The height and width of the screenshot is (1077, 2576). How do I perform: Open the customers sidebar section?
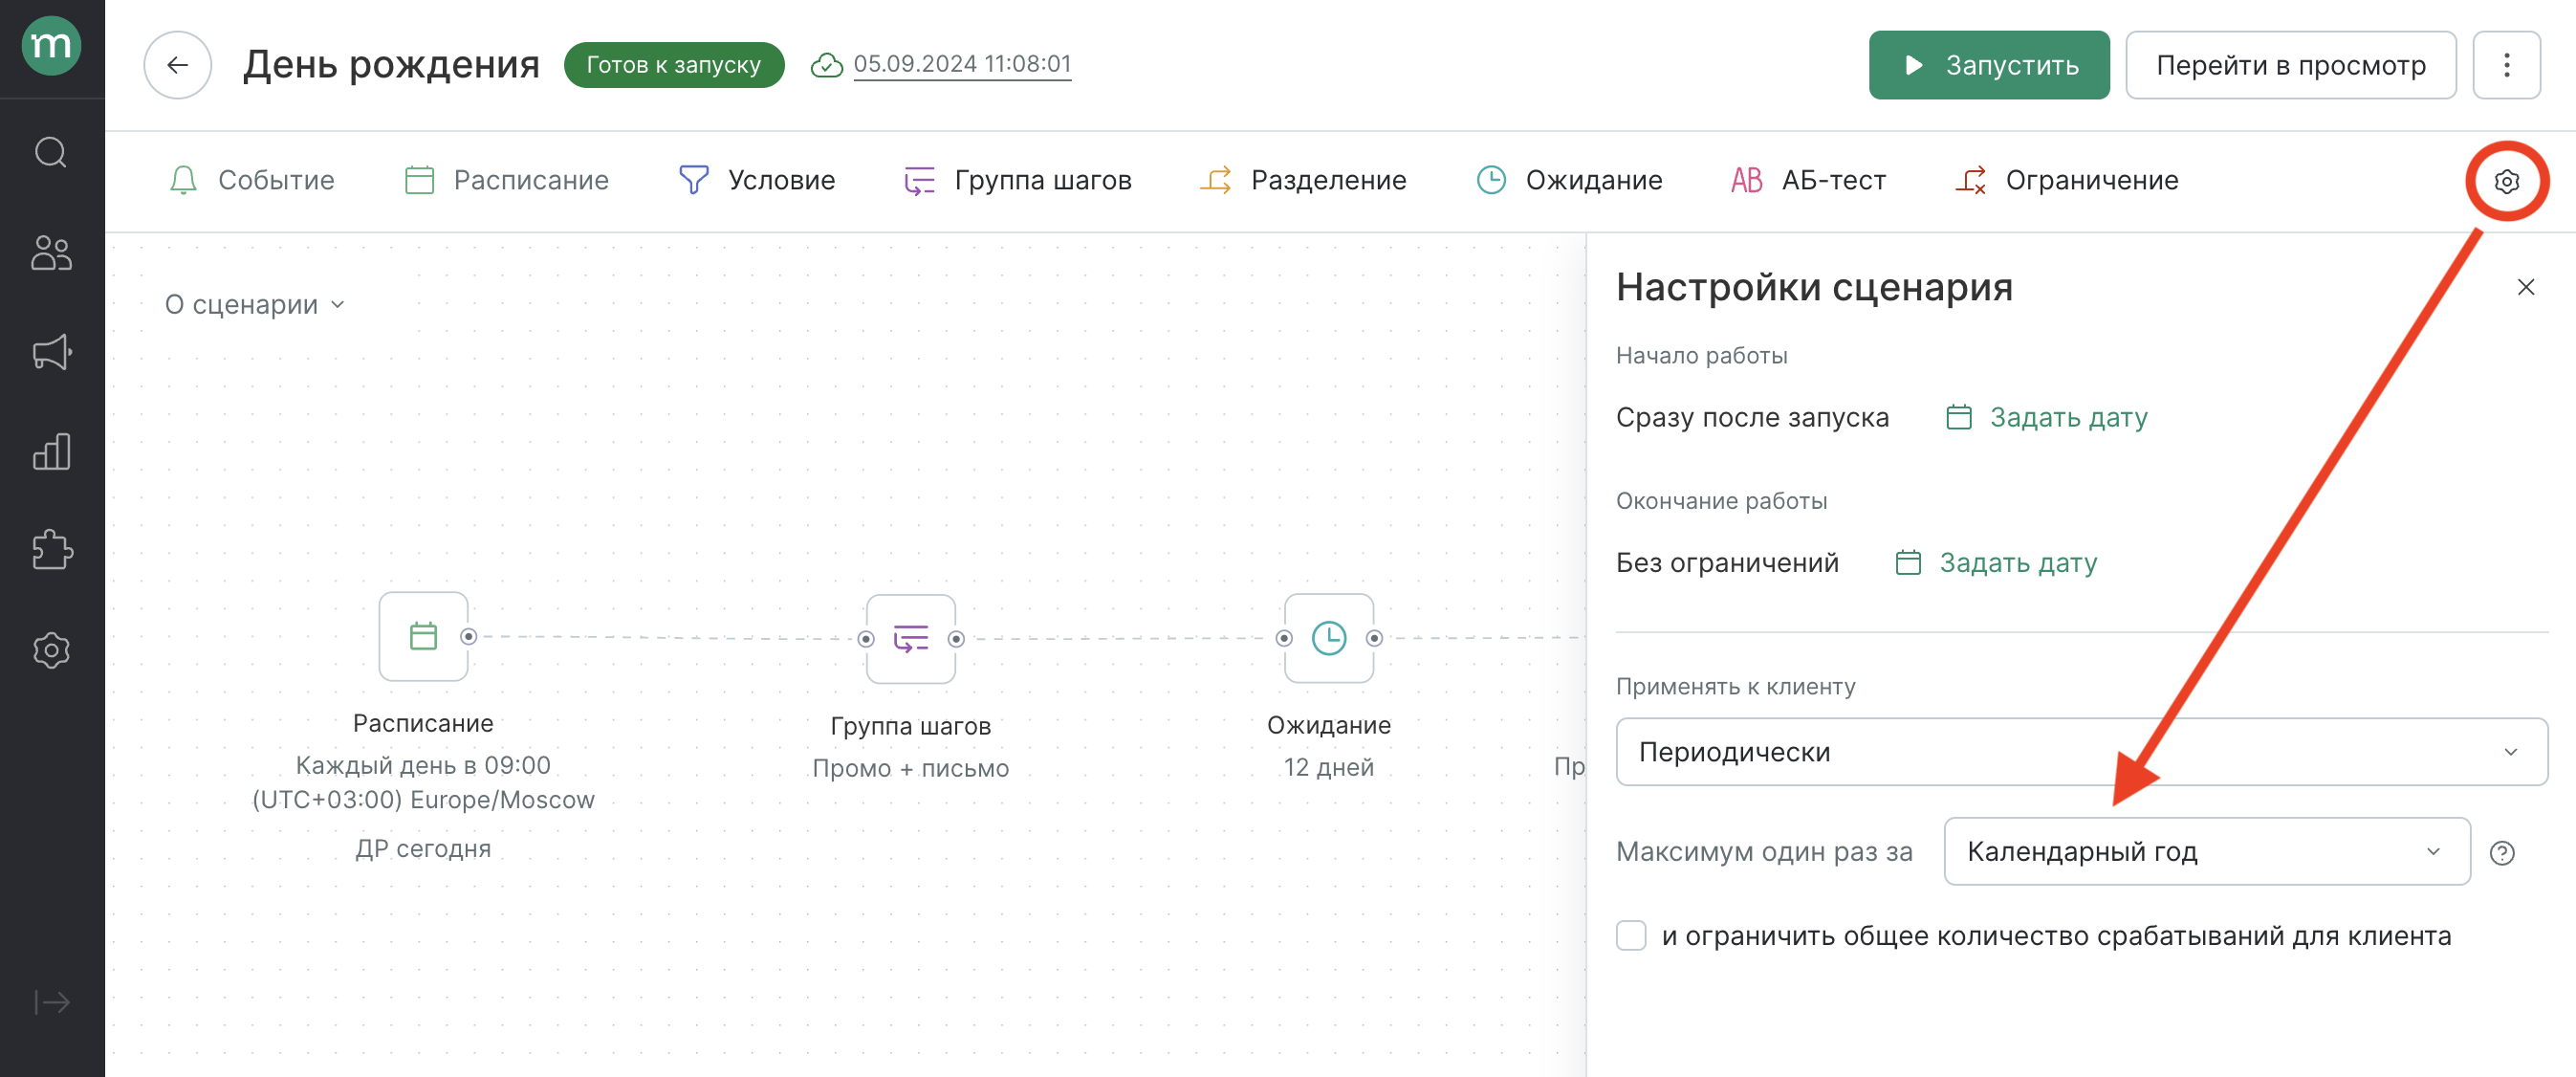tap(51, 253)
